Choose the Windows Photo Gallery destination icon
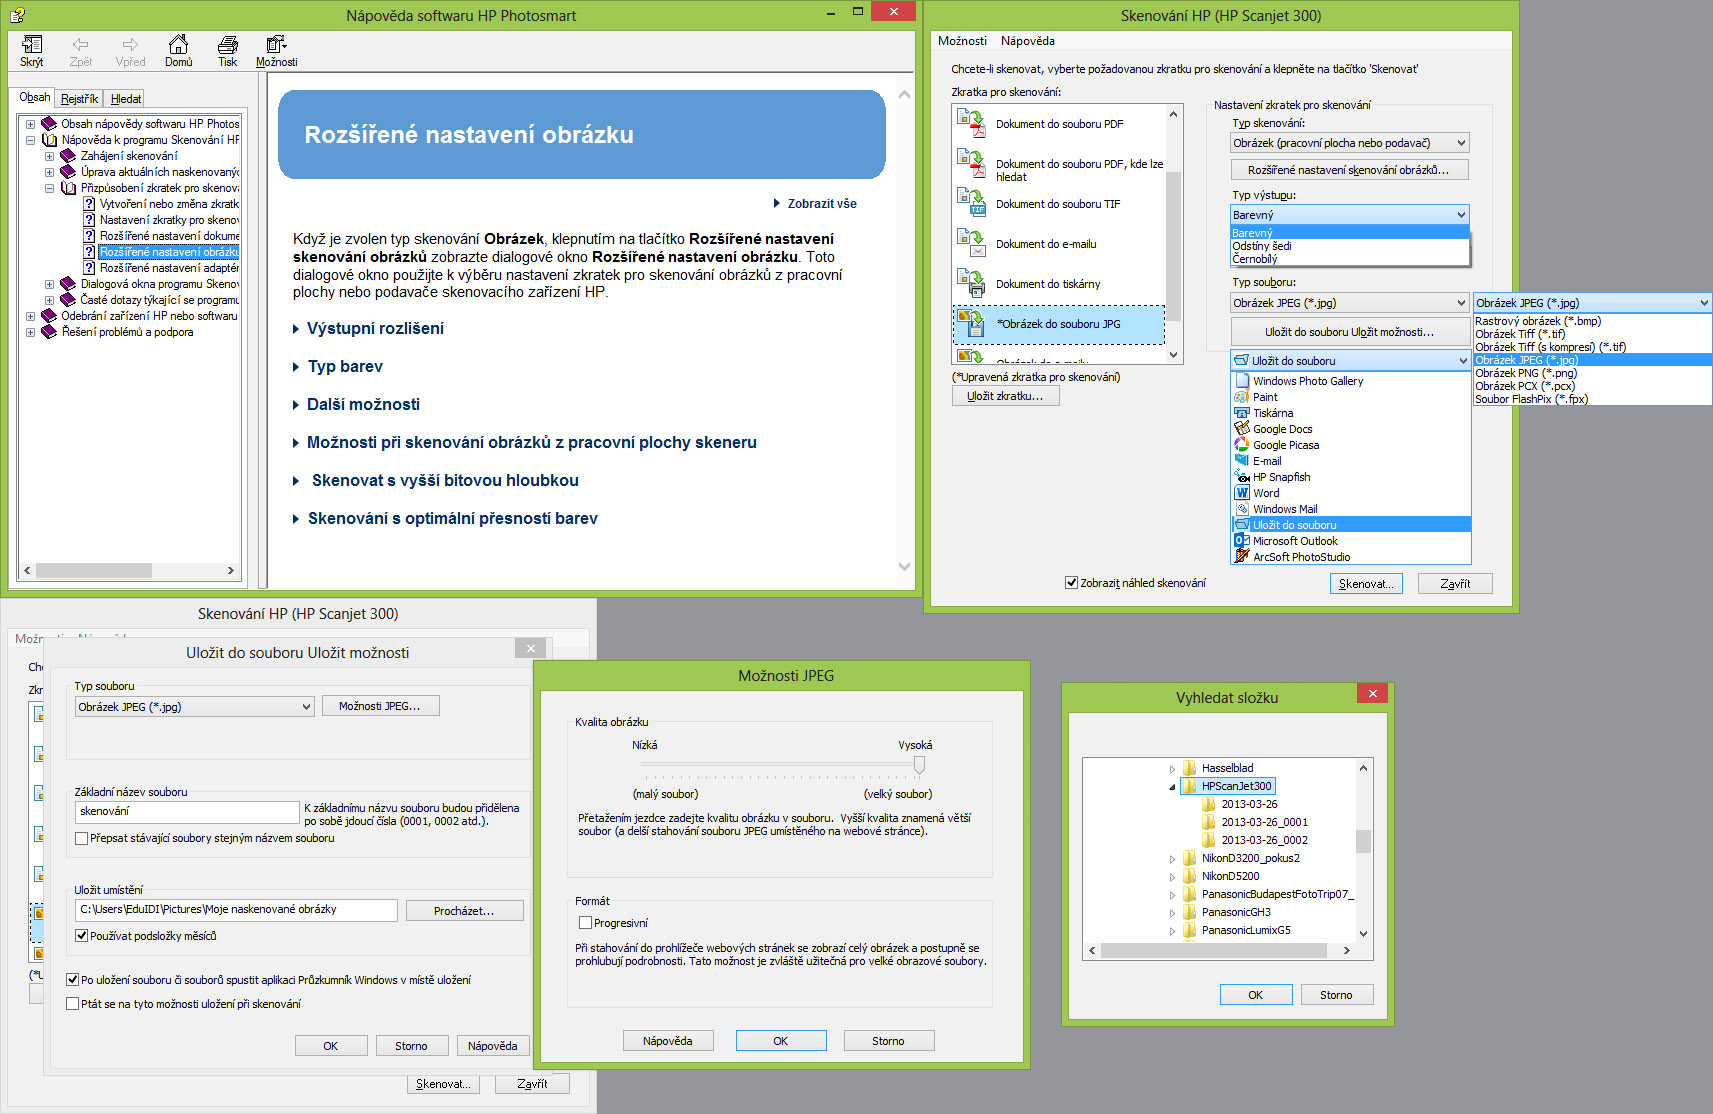1713x1114 pixels. pyautogui.click(x=1242, y=381)
